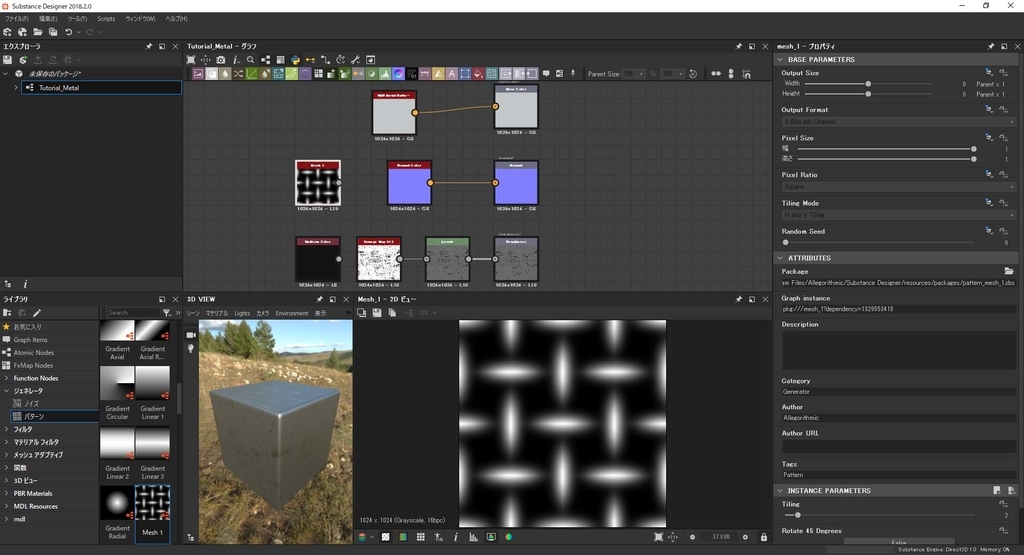Click save icon in Explorer toolbar
This screenshot has height=555, width=1024.
pyautogui.click(x=7, y=60)
